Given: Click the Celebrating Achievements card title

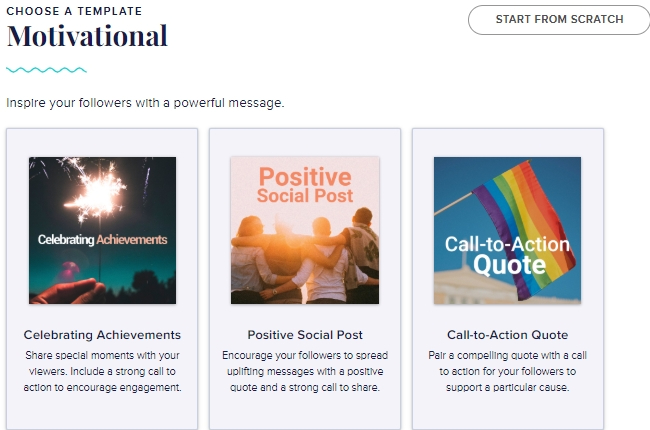Looking at the screenshot, I should 102,335.
